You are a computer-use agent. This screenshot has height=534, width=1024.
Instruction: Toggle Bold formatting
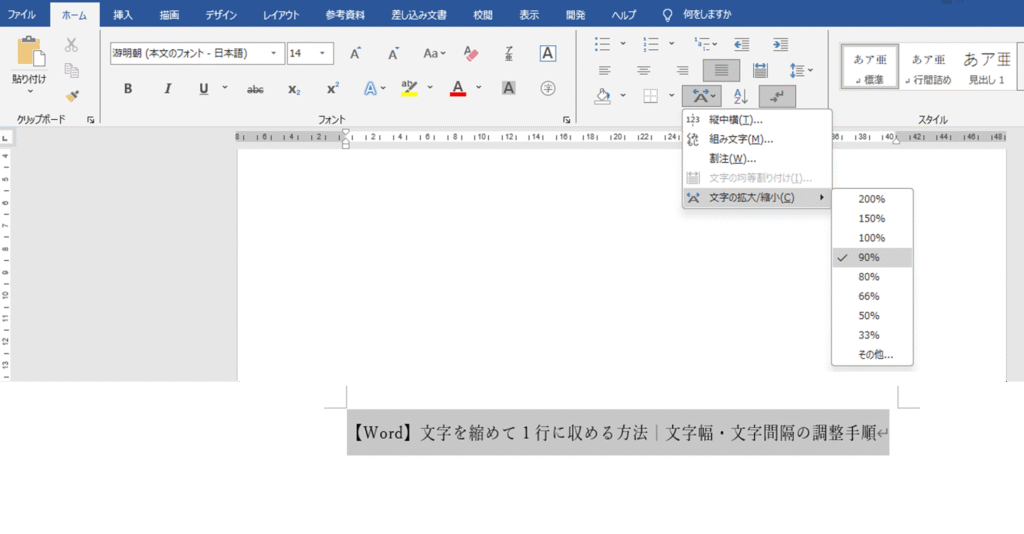click(128, 89)
